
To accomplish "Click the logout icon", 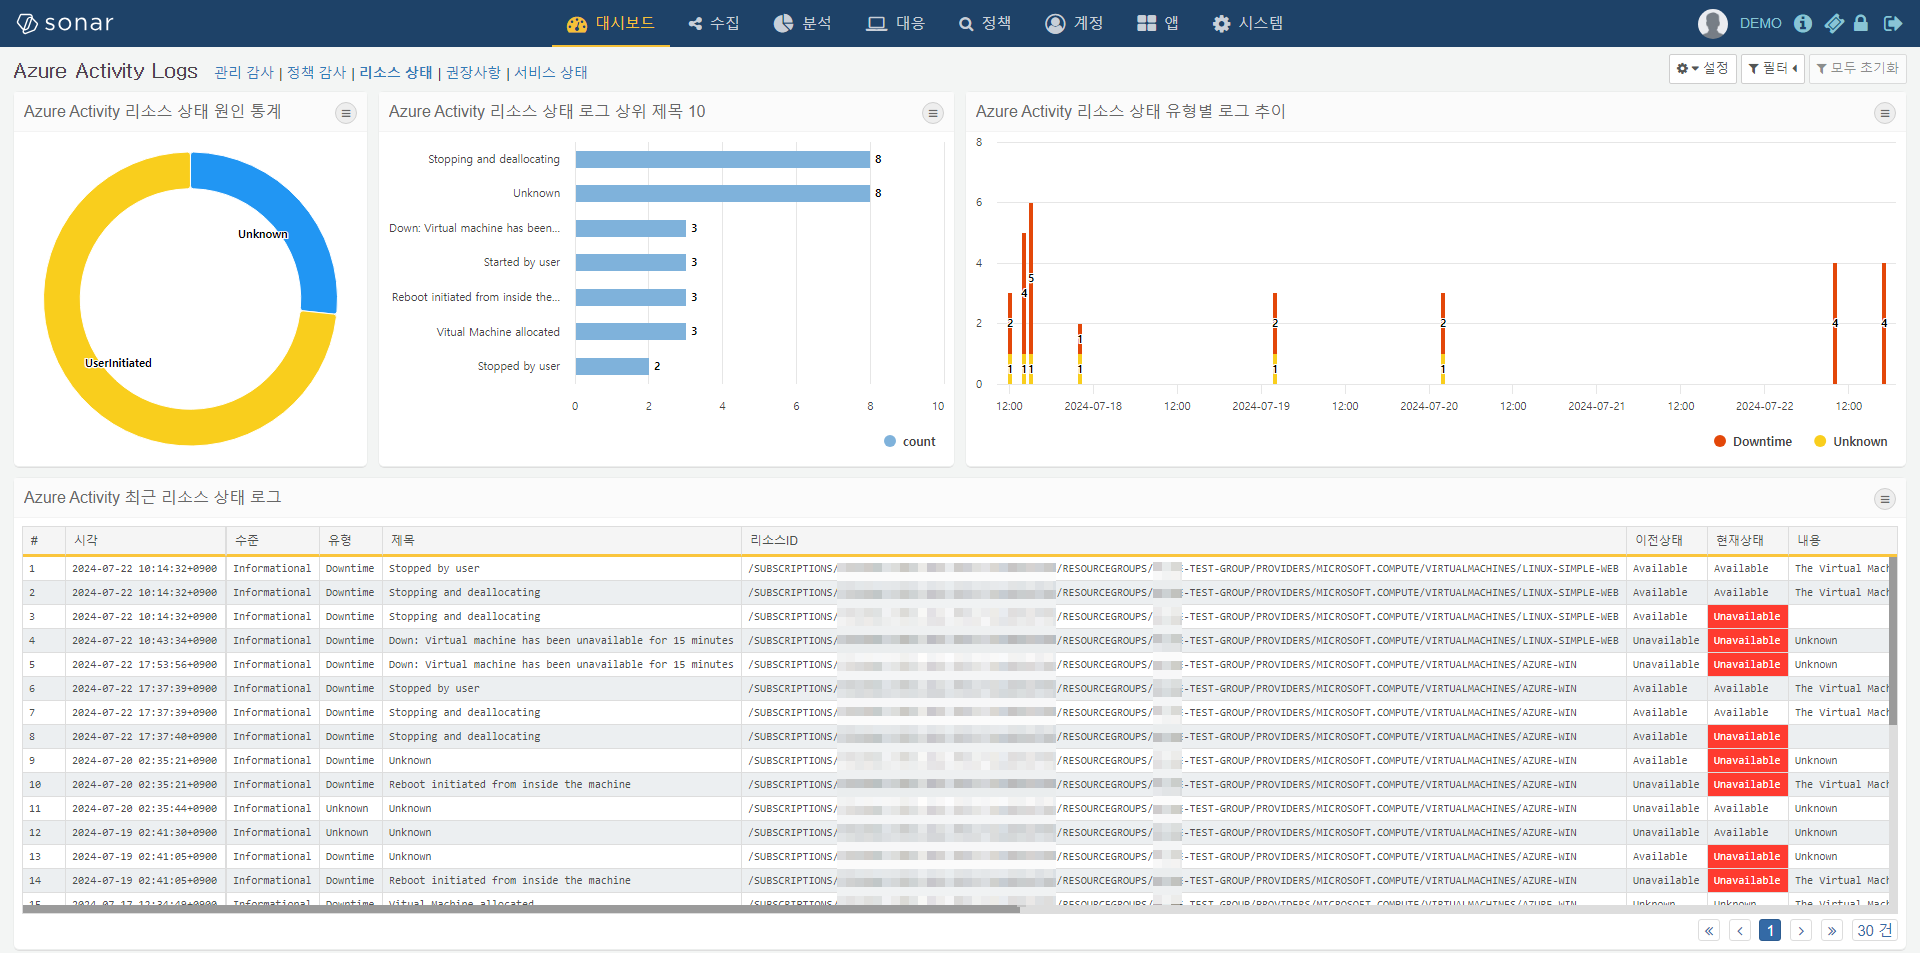I will [x=1893, y=23].
